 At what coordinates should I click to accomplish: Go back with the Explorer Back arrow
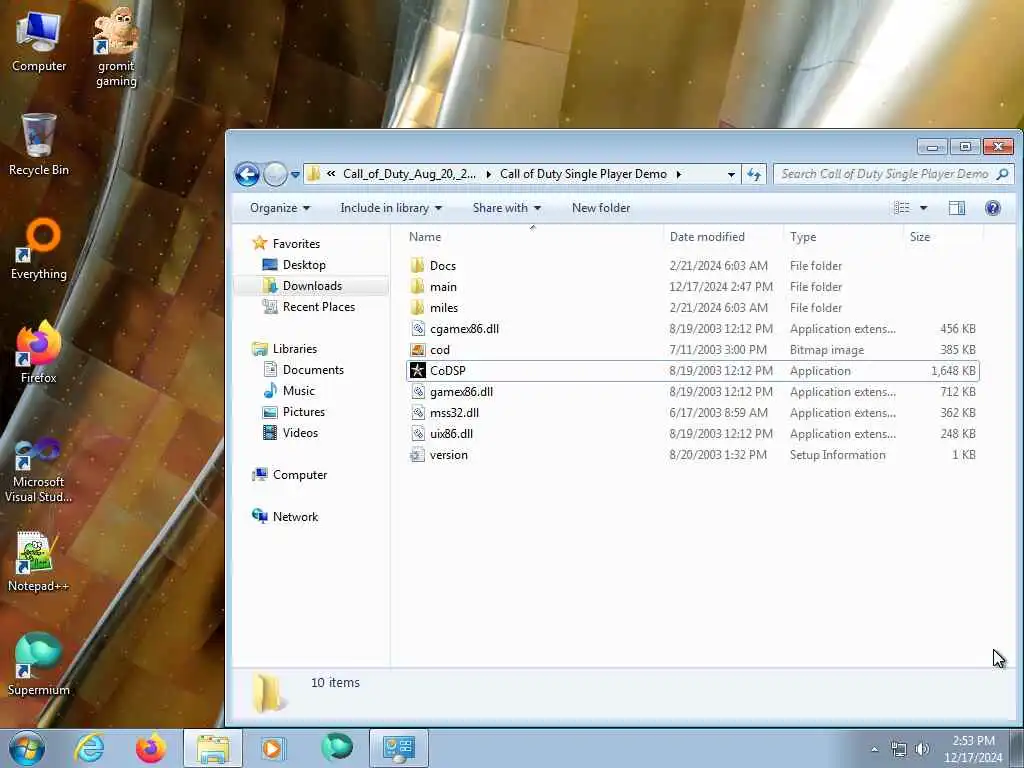248,174
